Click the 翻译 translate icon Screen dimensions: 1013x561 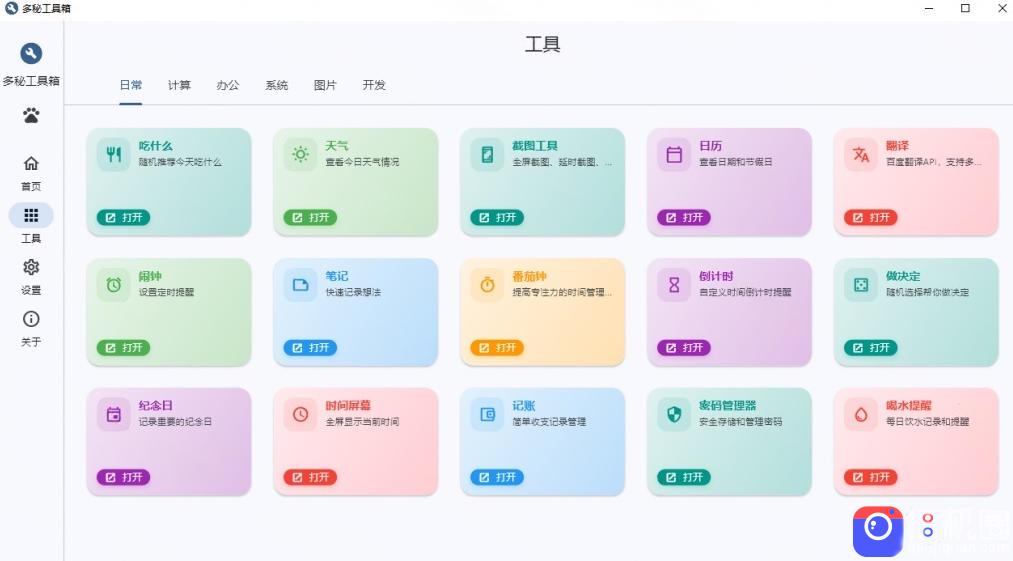click(861, 154)
